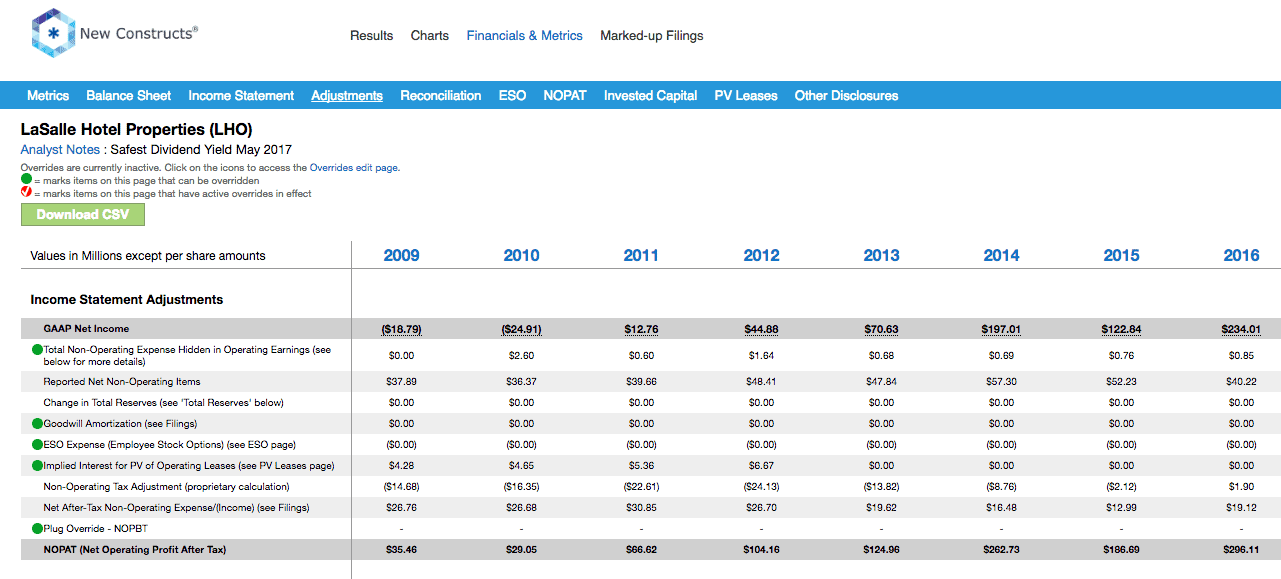Follow the Overrides edit page link
1281x579 pixels.
point(353,168)
